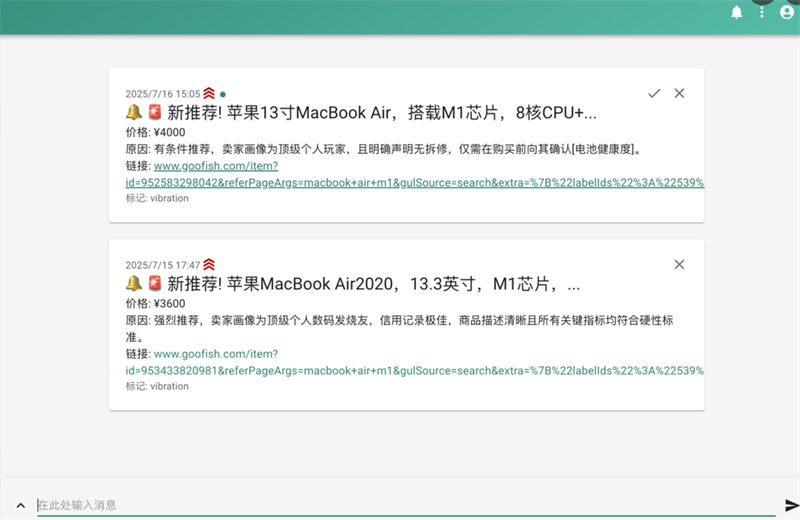
Task: Open the three-dot more options menu
Action: (x=762, y=12)
